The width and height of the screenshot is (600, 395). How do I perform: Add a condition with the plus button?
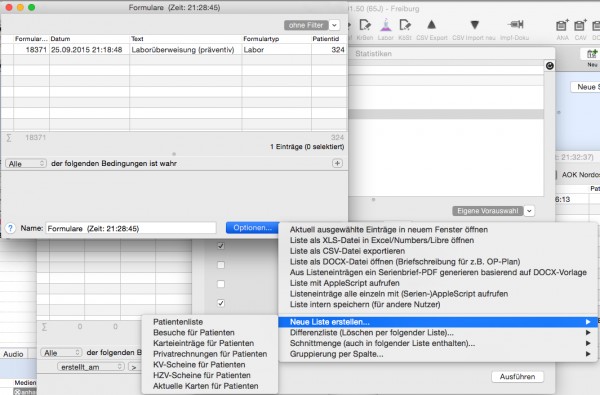tap(337, 163)
